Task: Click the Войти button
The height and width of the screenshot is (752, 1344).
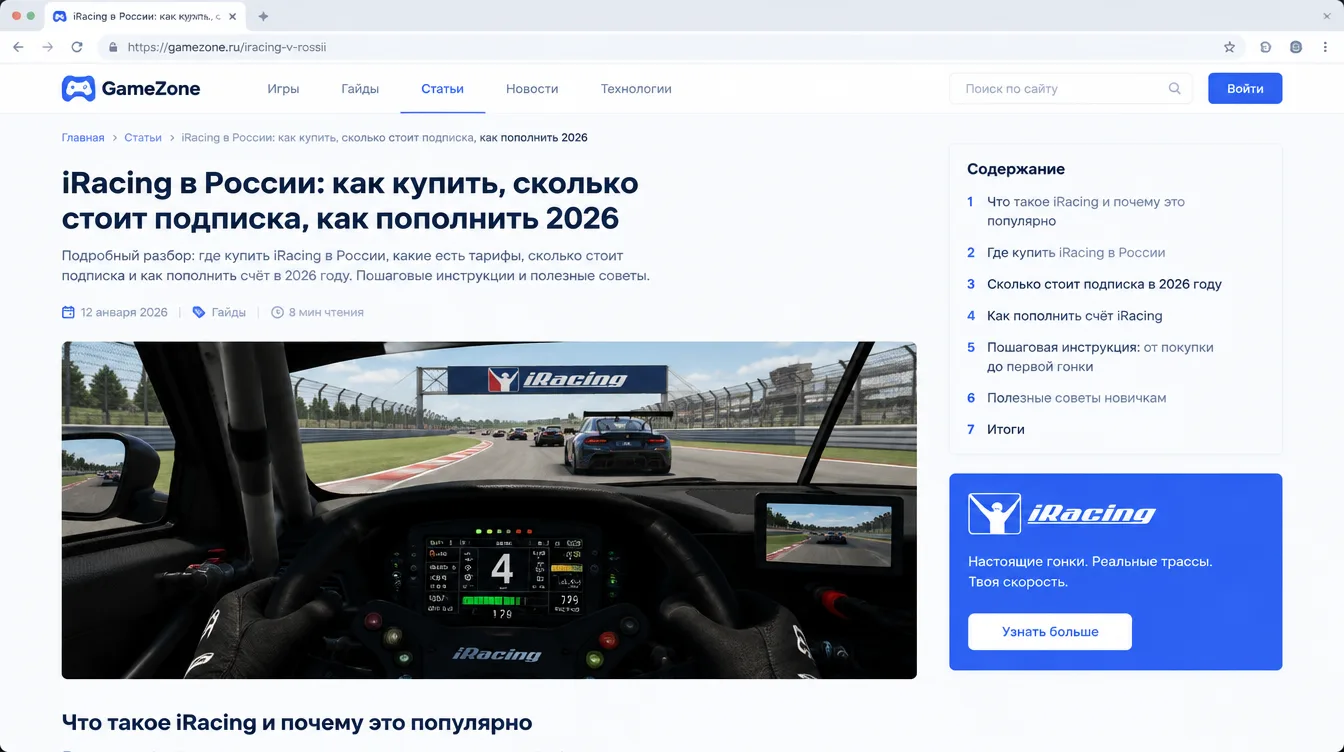Action: (x=1245, y=88)
